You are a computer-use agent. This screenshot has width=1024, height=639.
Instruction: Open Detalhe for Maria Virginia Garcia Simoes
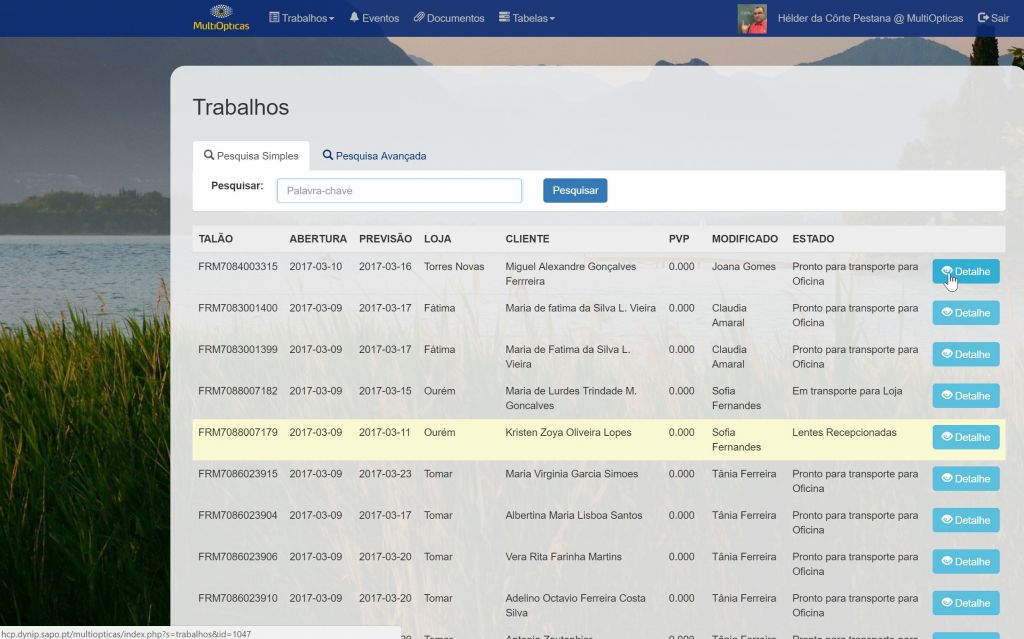pyautogui.click(x=965, y=479)
